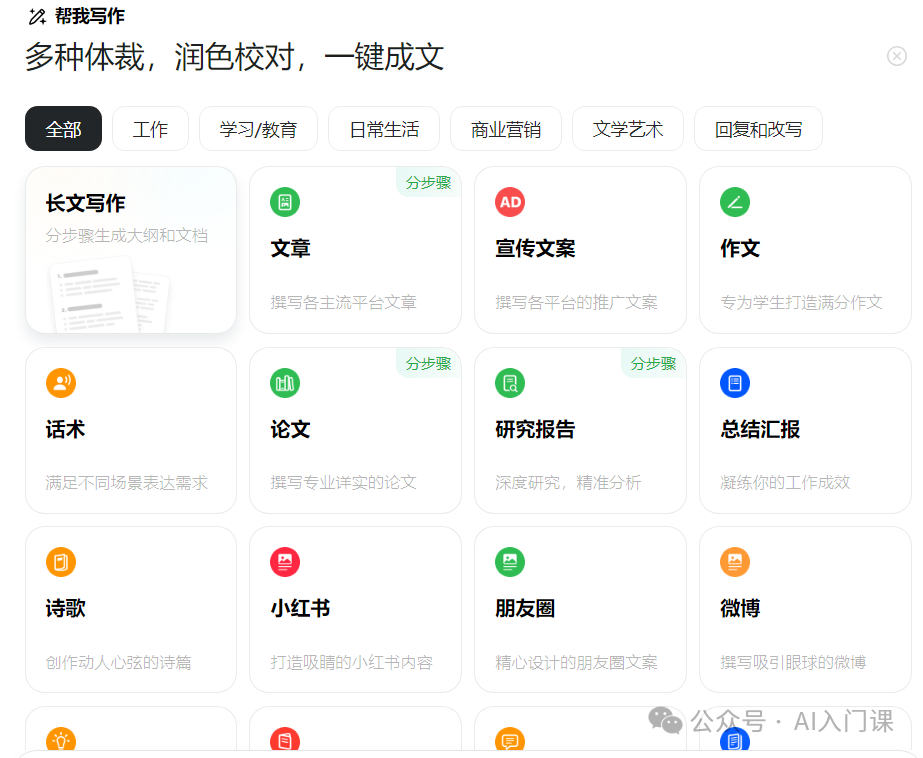Click the 分步骤 badge on 研究报告 card
Viewport: 923px width, 758px height.
[653, 364]
